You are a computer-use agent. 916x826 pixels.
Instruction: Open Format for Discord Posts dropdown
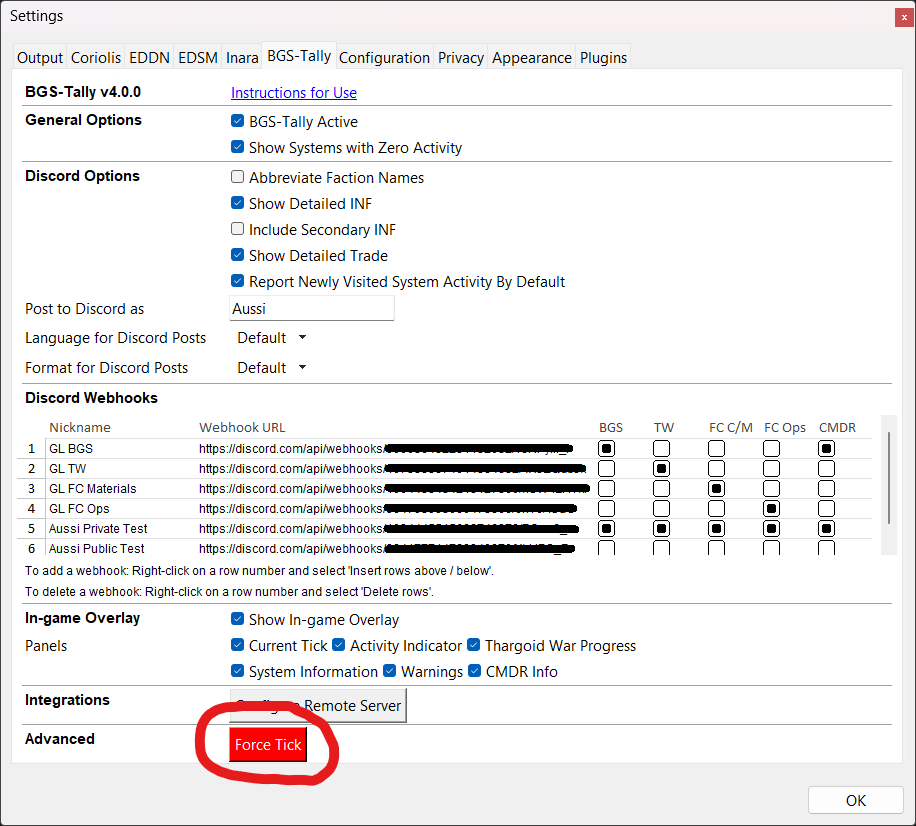click(272, 367)
